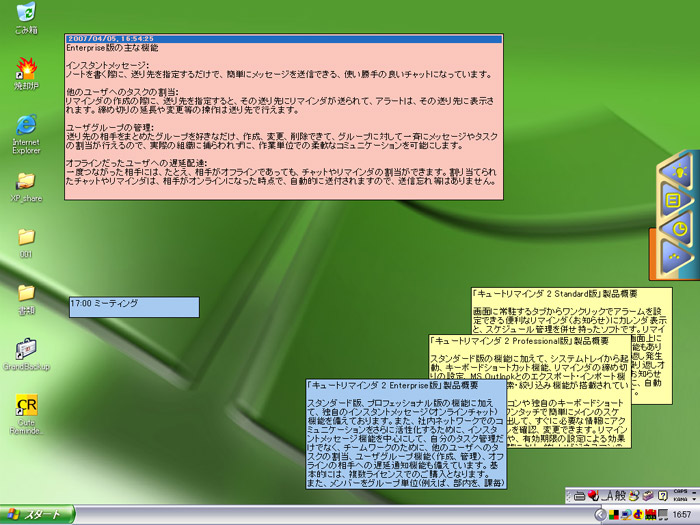Click the インスタントメッセージ: heading in pink note
Screen dimensions: 700x525
(x=107, y=66)
